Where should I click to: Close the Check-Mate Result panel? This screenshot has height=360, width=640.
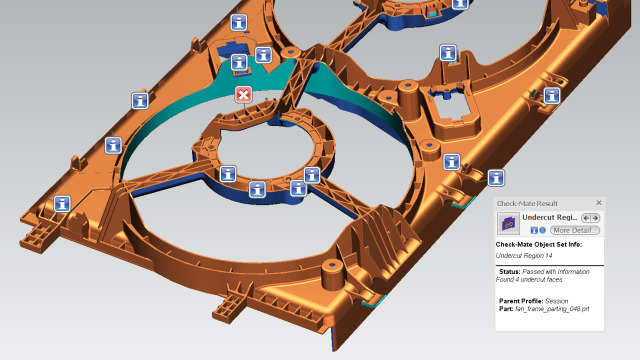pos(598,202)
